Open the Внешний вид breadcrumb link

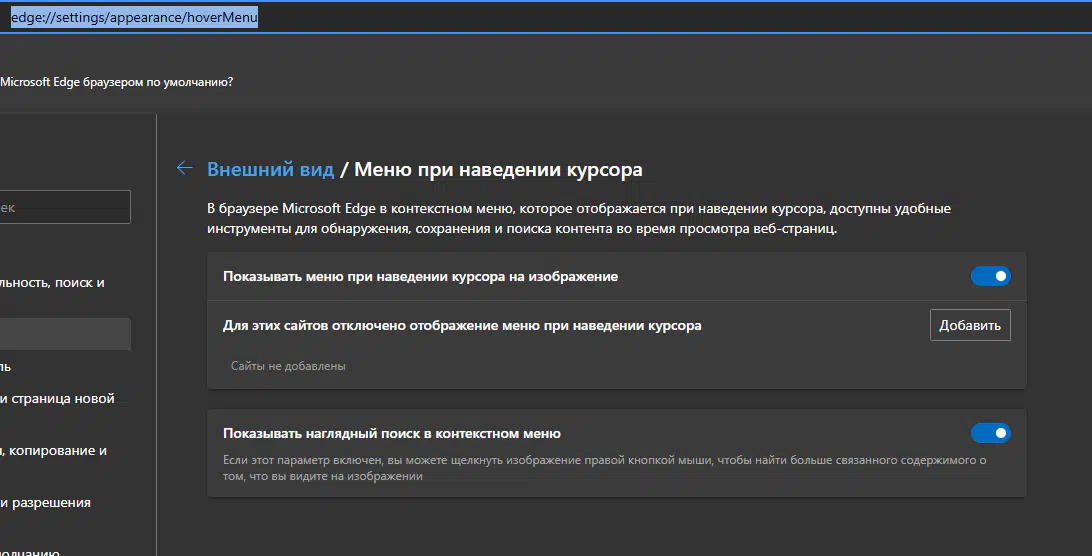[270, 169]
